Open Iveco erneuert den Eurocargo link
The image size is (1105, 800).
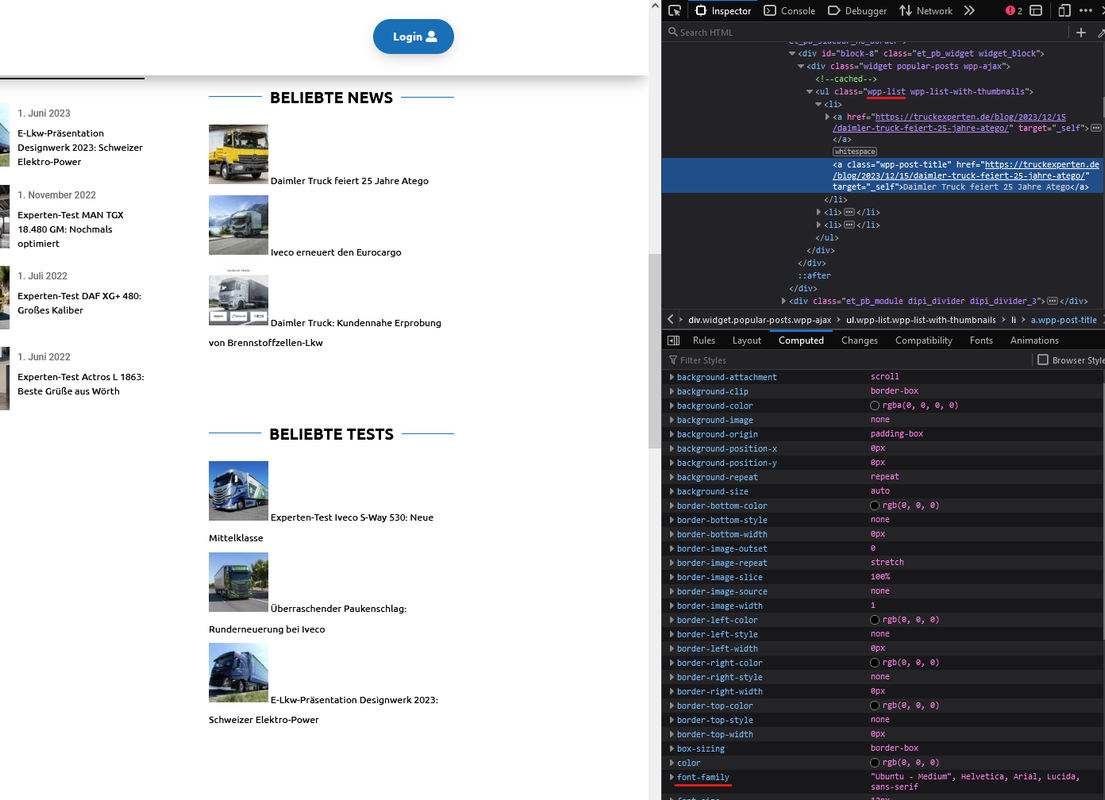coord(336,252)
